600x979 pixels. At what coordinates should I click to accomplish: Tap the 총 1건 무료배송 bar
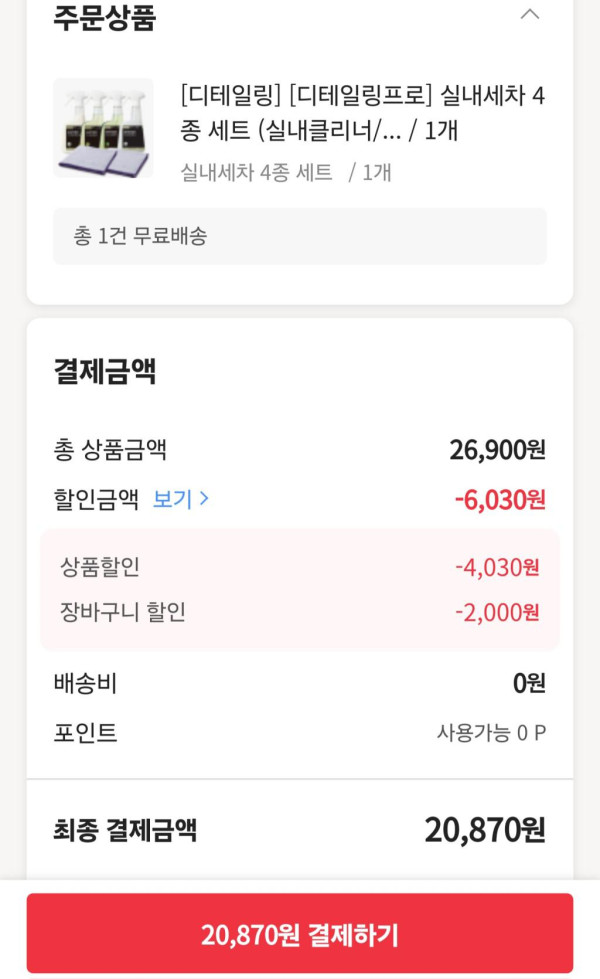click(x=300, y=236)
